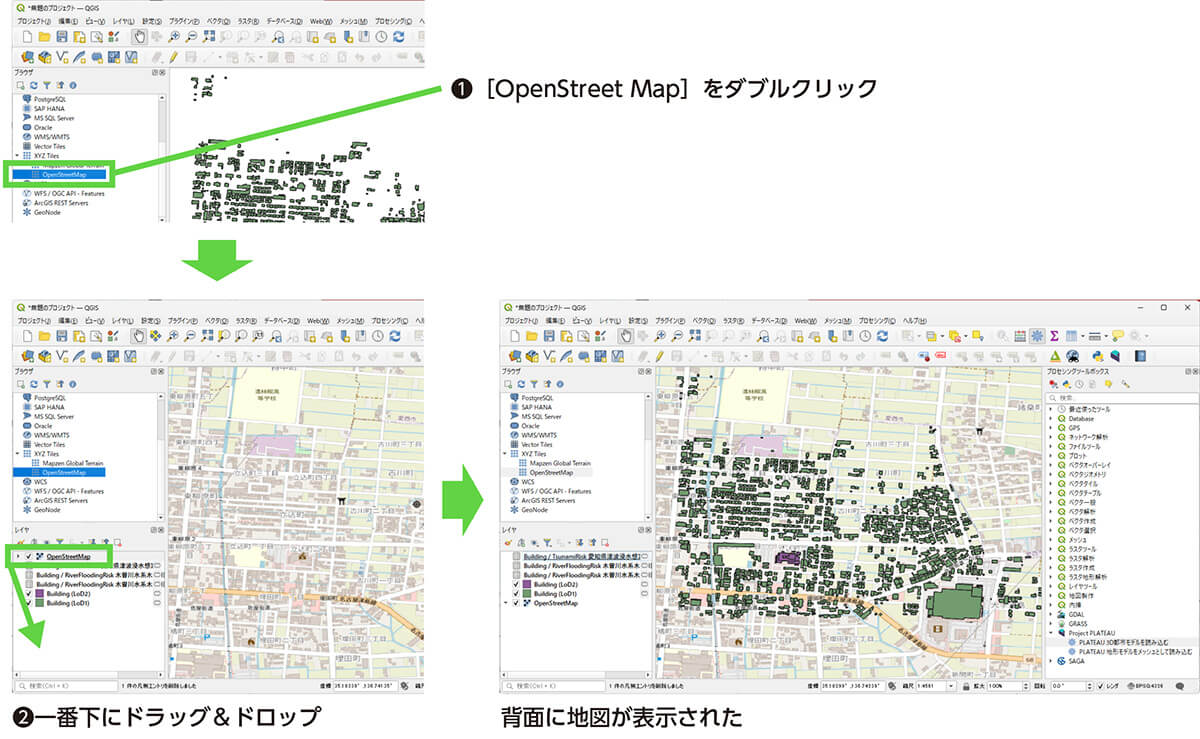Open ベクタ menu in right QGIS window
This screenshot has width=1200, height=739.
pos(703,320)
